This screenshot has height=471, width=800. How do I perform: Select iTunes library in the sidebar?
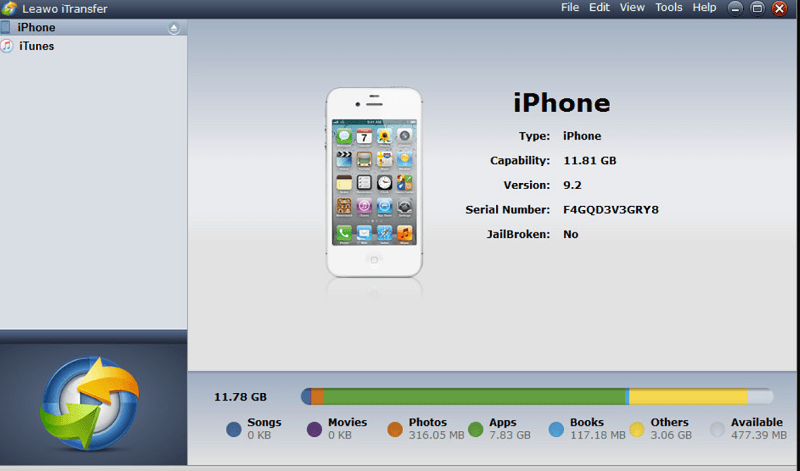(37, 46)
